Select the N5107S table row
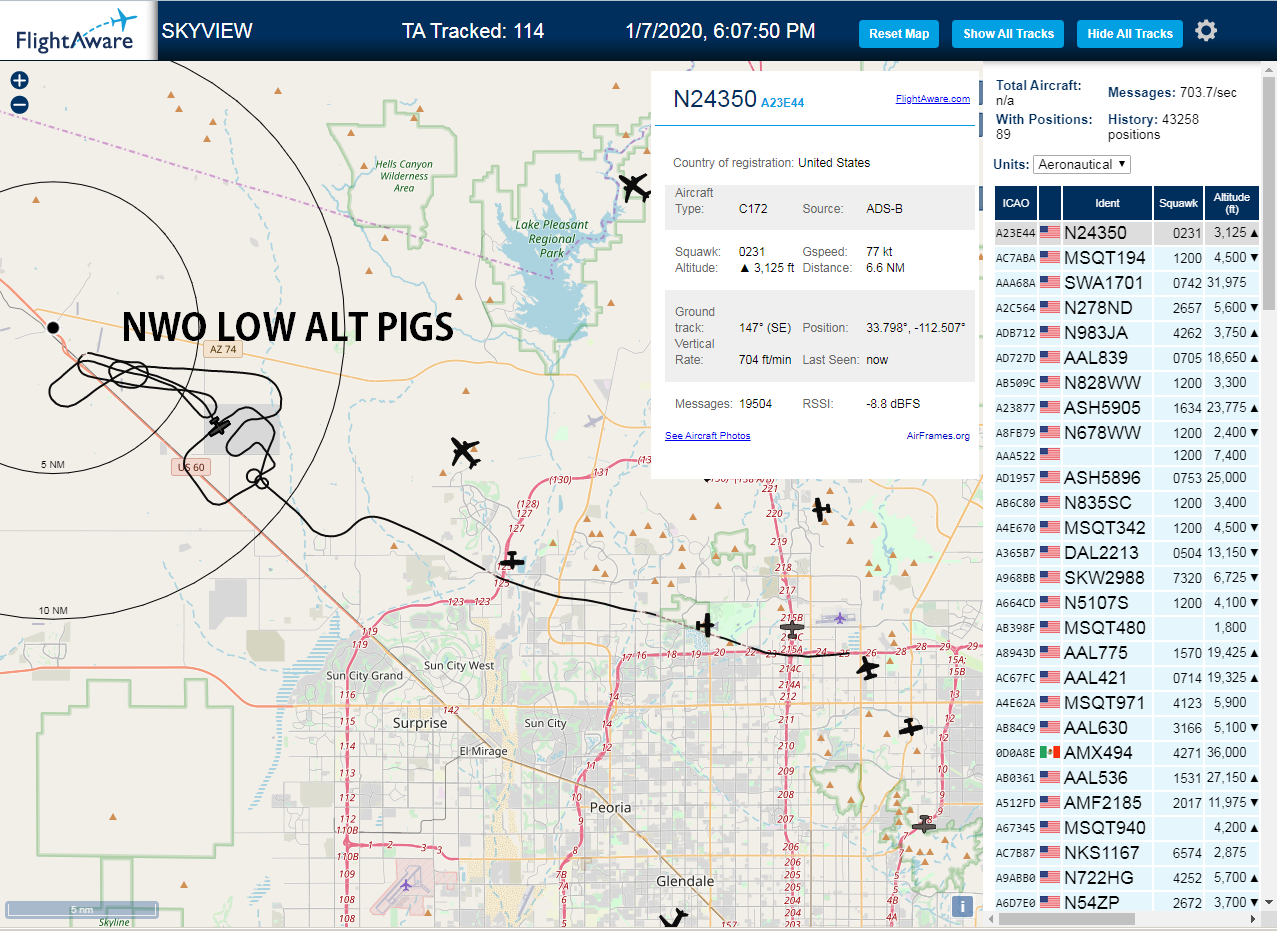 tap(1128, 602)
